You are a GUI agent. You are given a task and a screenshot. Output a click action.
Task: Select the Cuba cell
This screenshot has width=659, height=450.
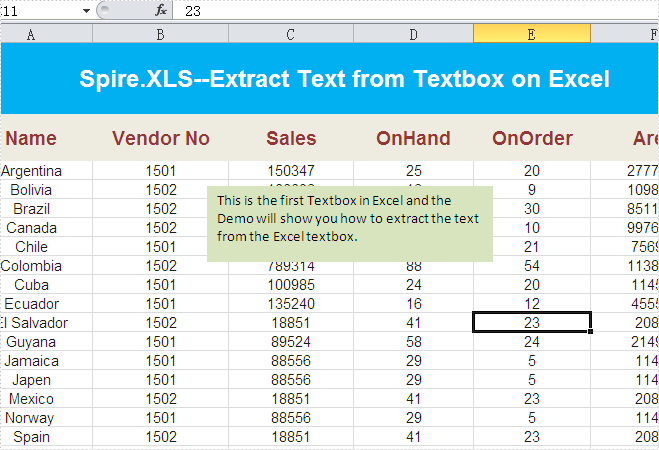[x=47, y=284]
